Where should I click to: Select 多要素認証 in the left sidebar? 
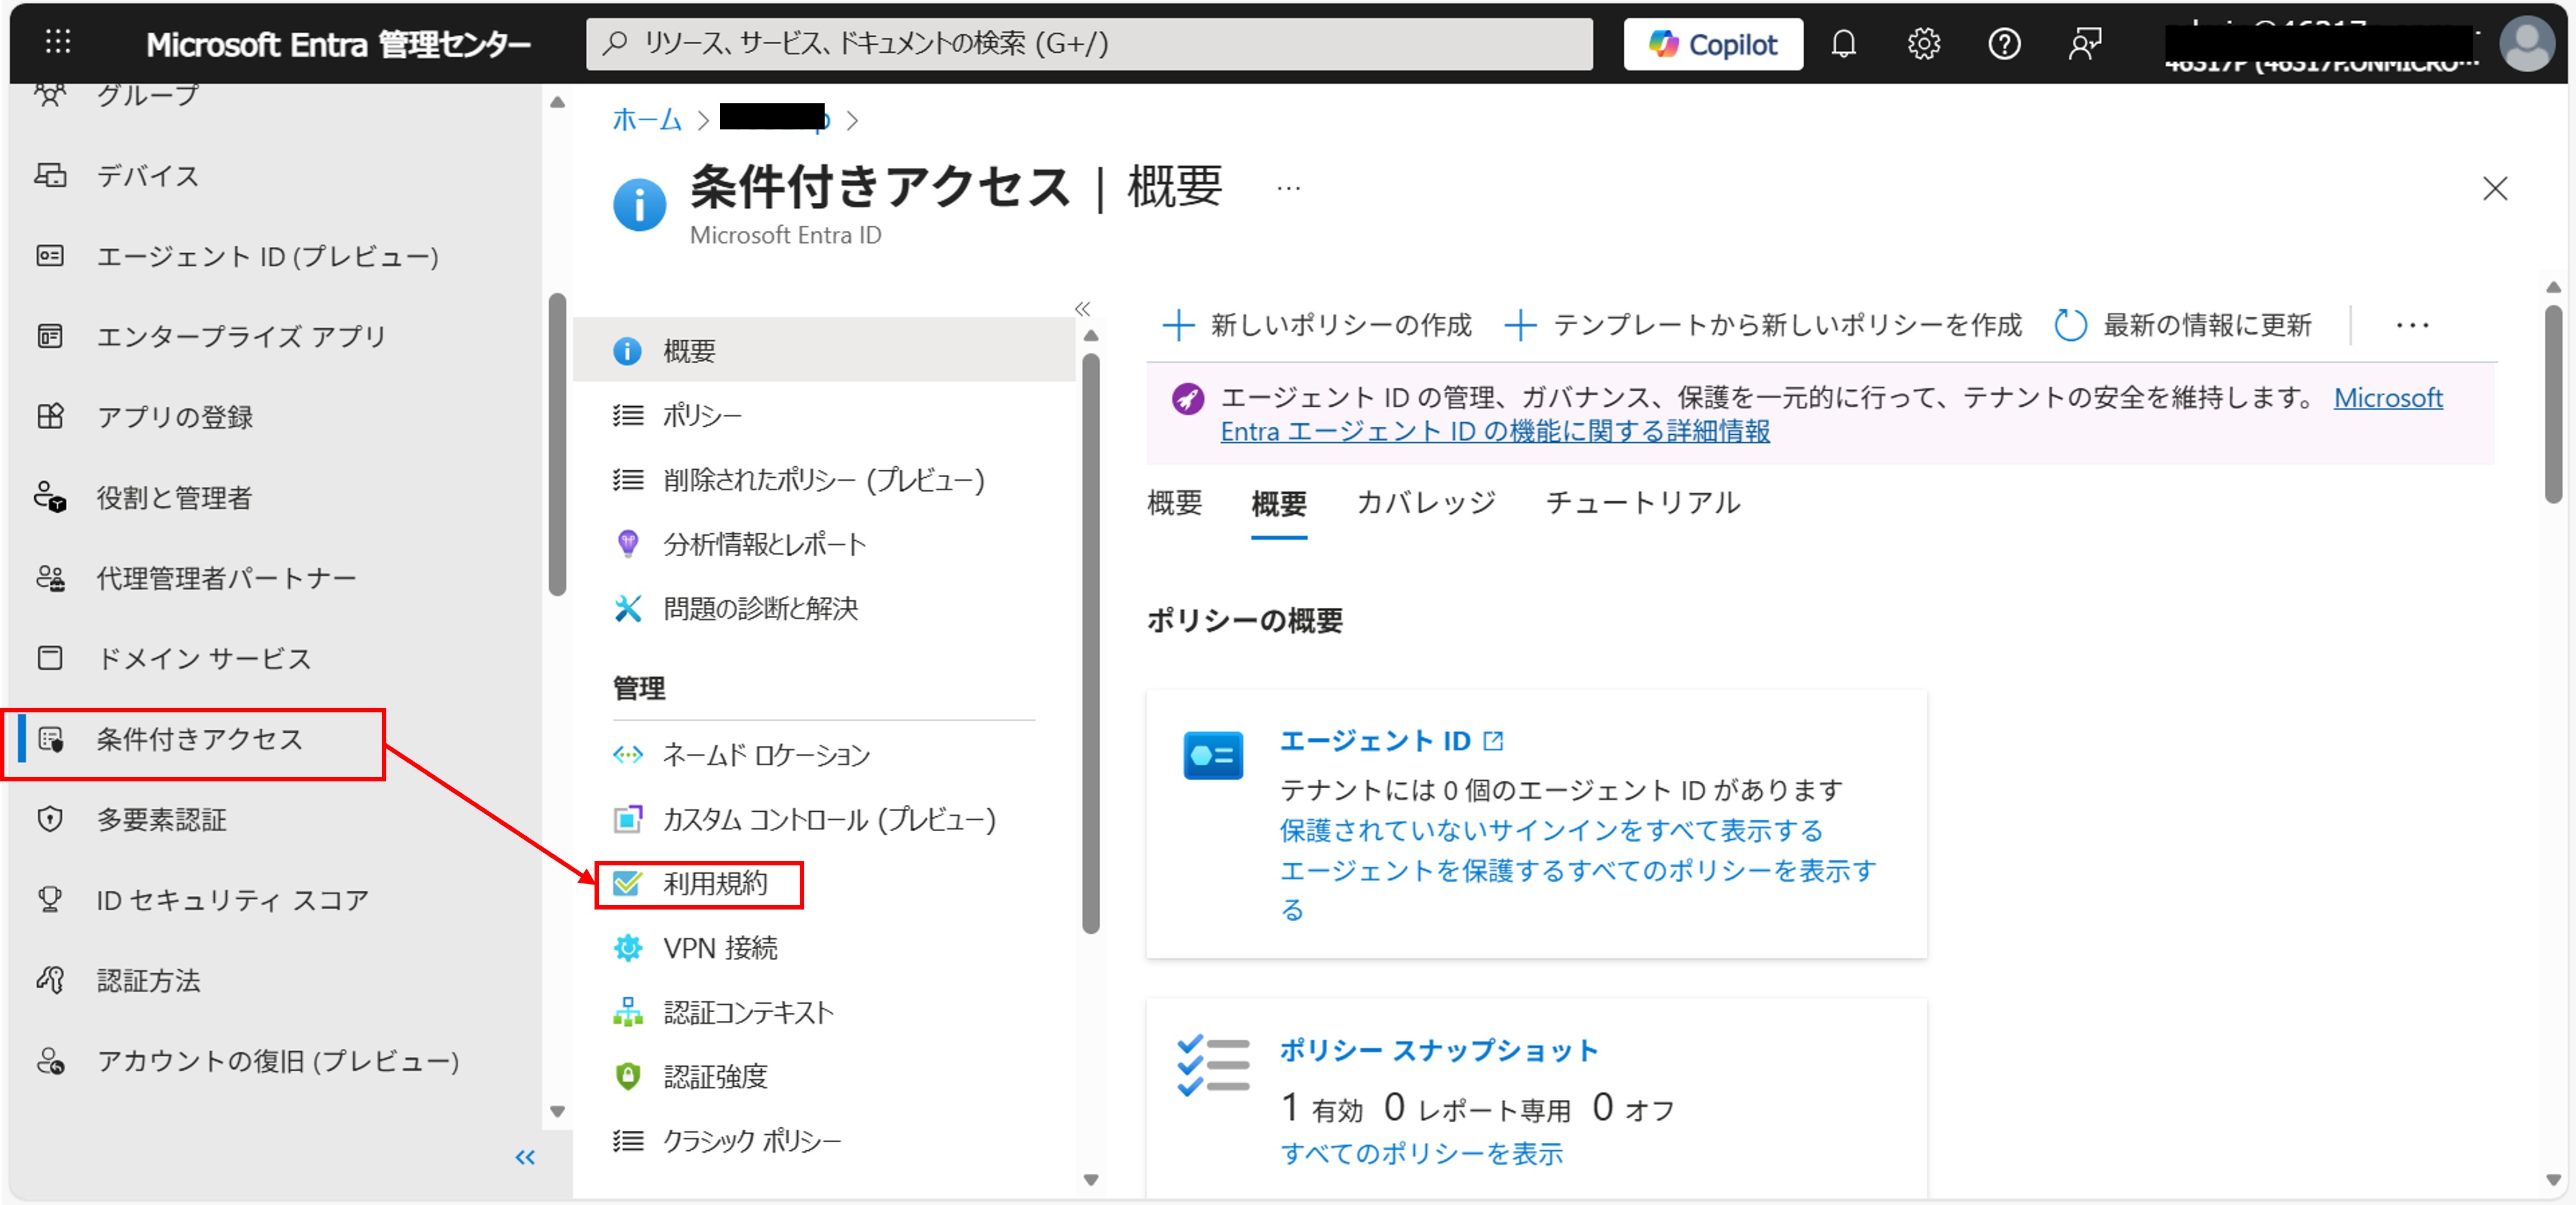click(x=161, y=820)
